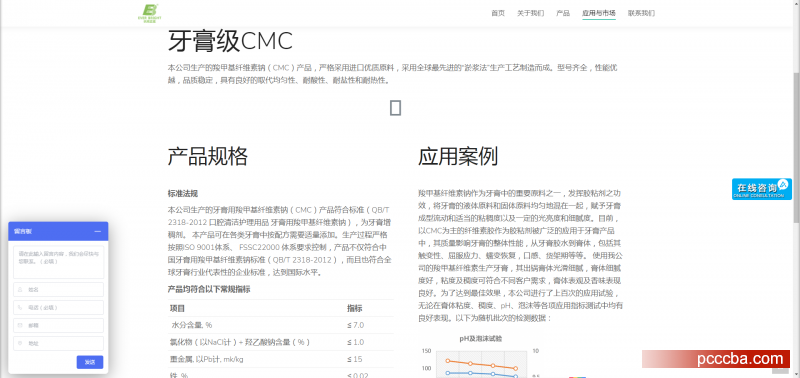Click the phone icon in 电话 field
This screenshot has height=378, width=800.
pos(20,307)
